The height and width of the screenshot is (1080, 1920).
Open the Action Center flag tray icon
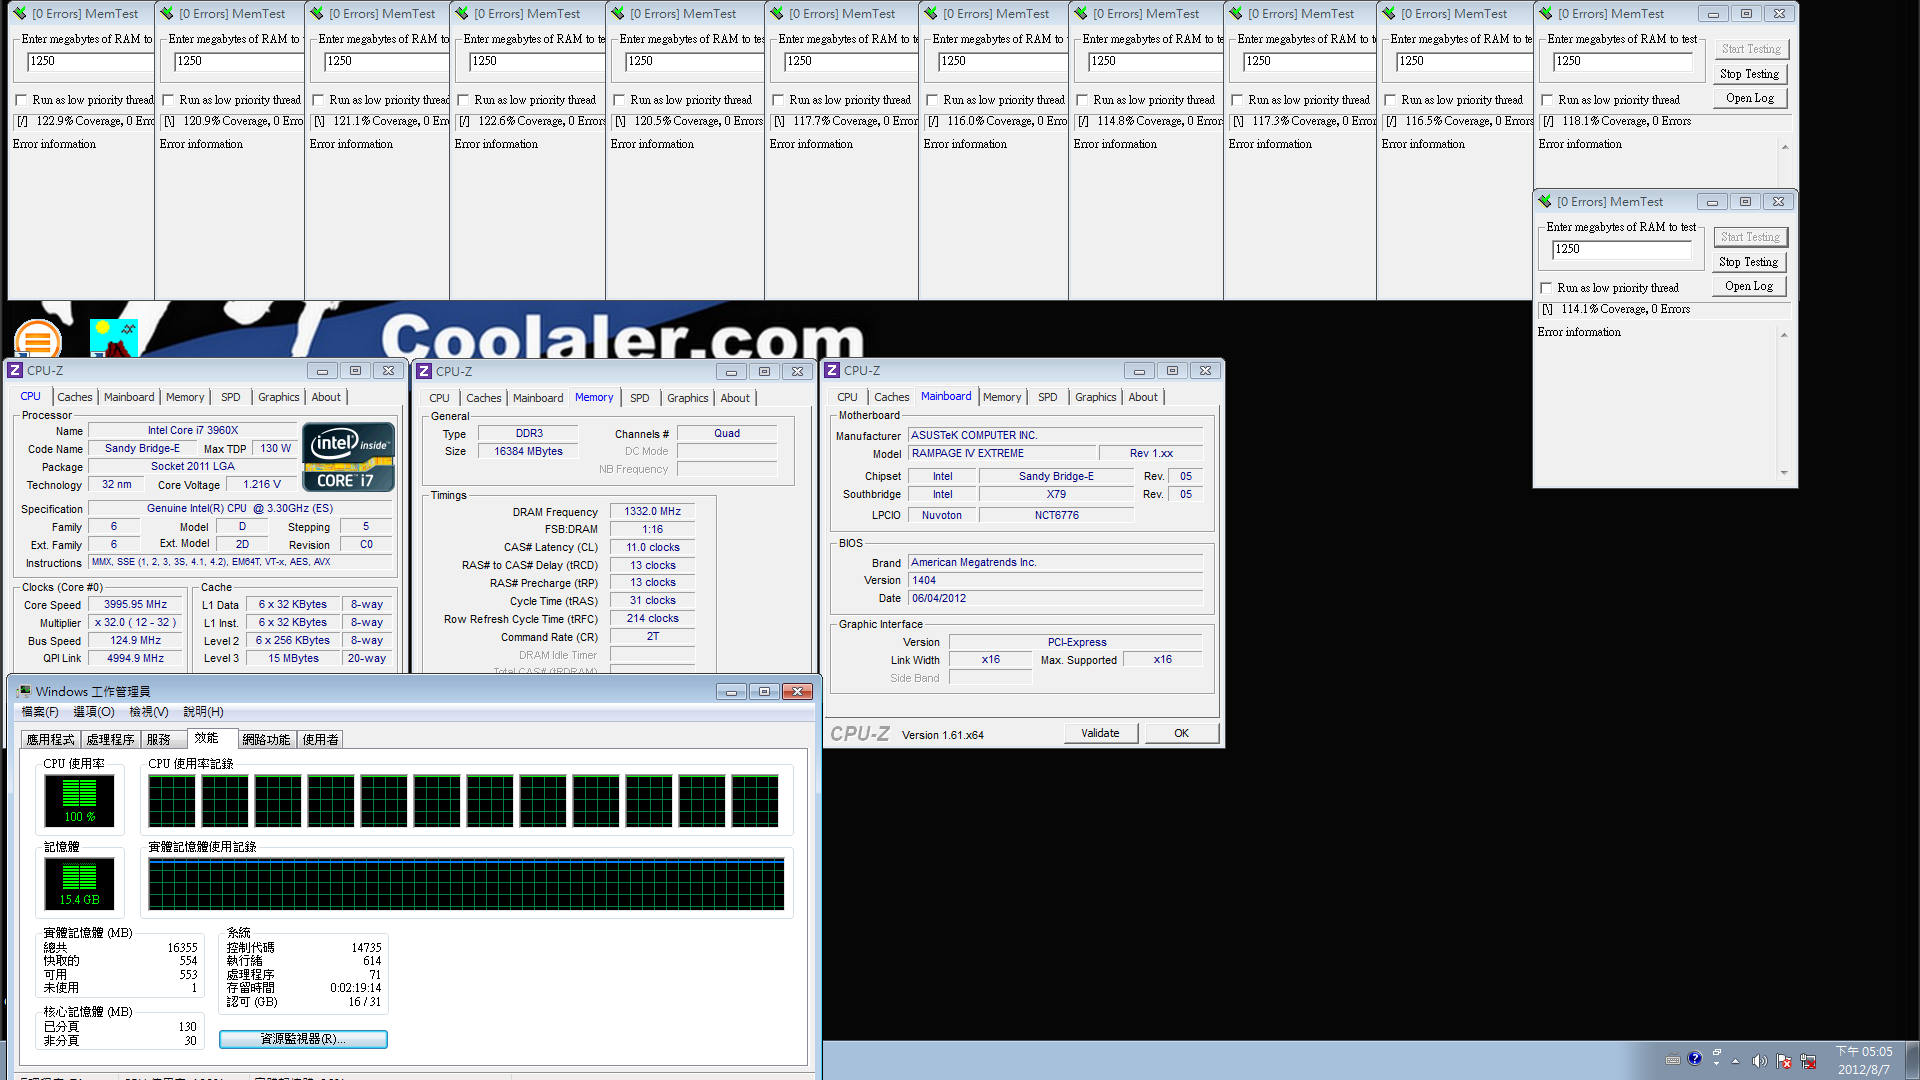click(x=1784, y=1062)
